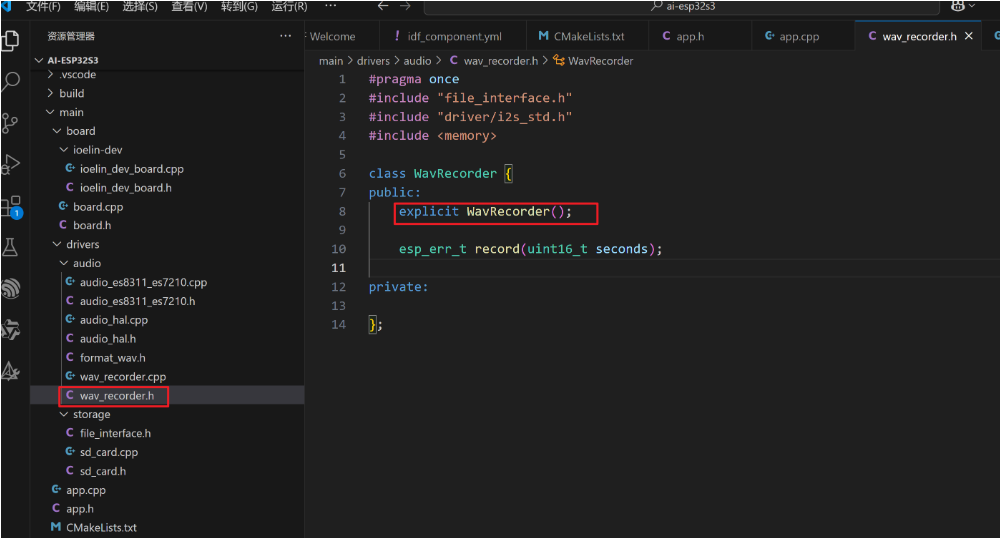Open overflow menu after 运行(R)
The width and height of the screenshot is (1000, 538).
point(330,6)
